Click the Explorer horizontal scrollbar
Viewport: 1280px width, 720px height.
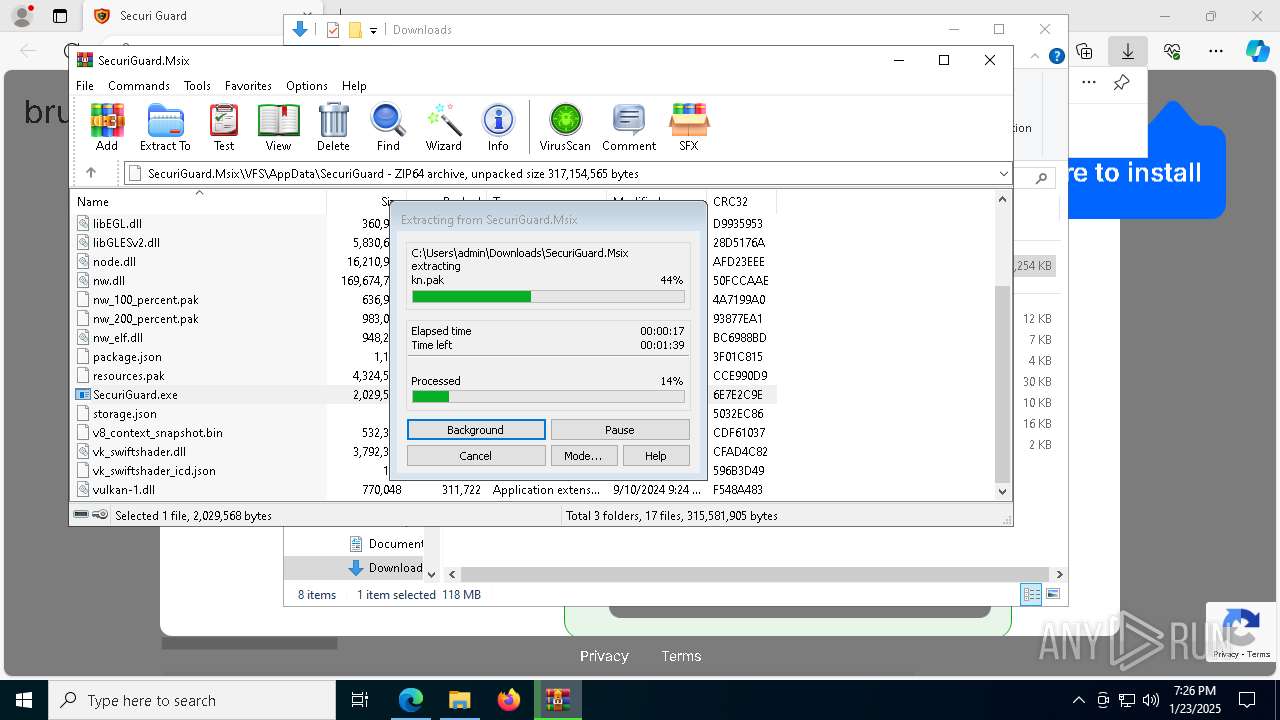755,574
